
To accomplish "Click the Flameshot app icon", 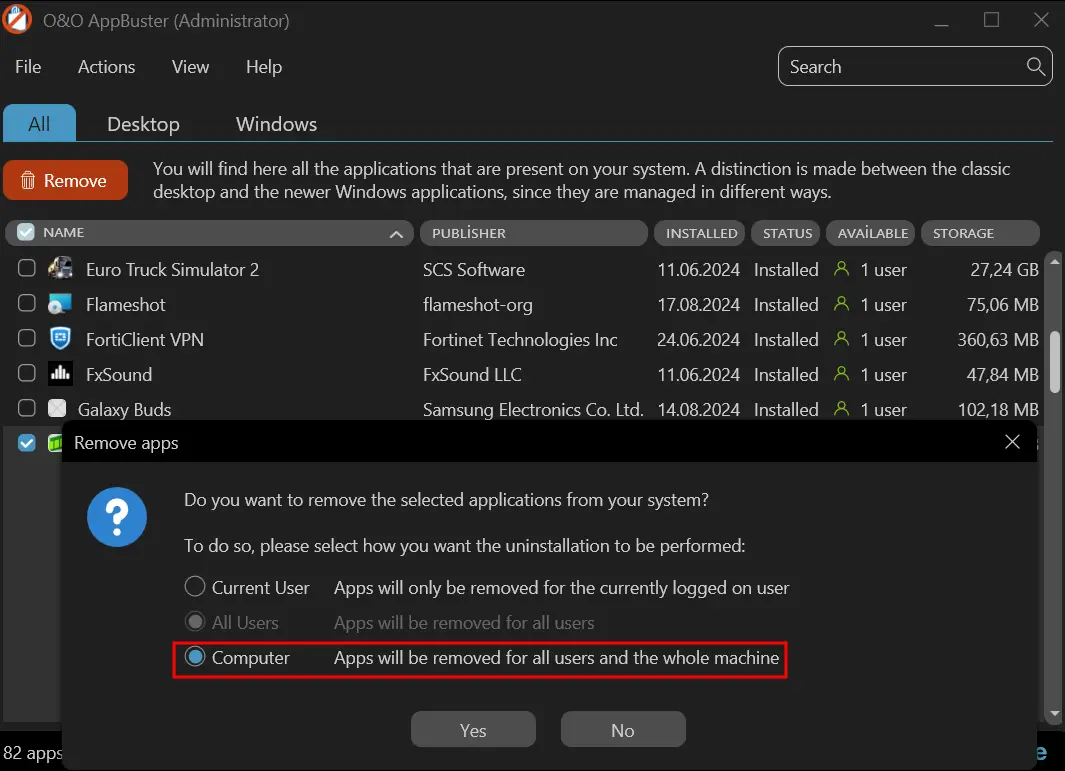I will (x=60, y=304).
